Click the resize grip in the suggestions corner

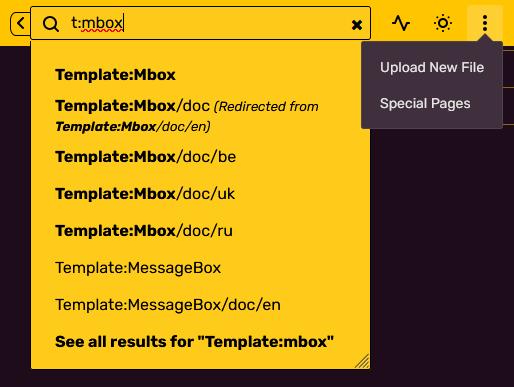362,361
